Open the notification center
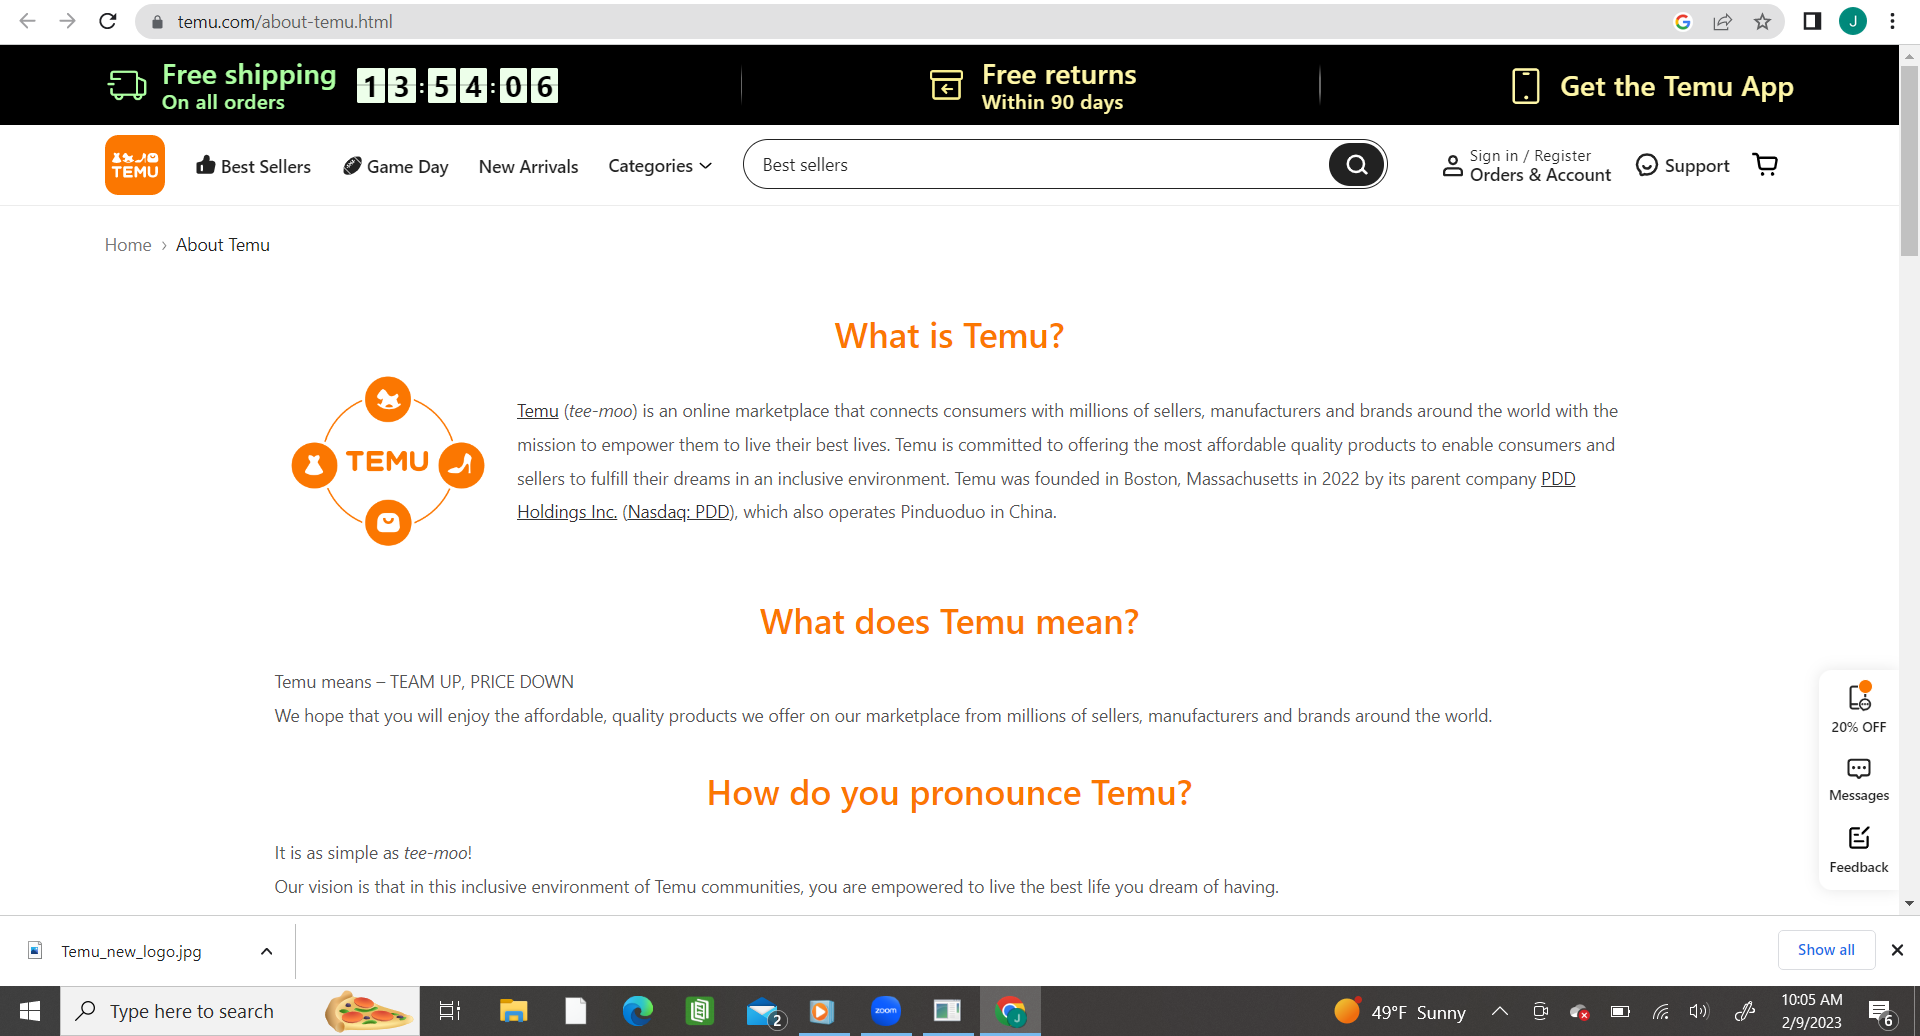The height and width of the screenshot is (1036, 1920). pos(1881,1012)
